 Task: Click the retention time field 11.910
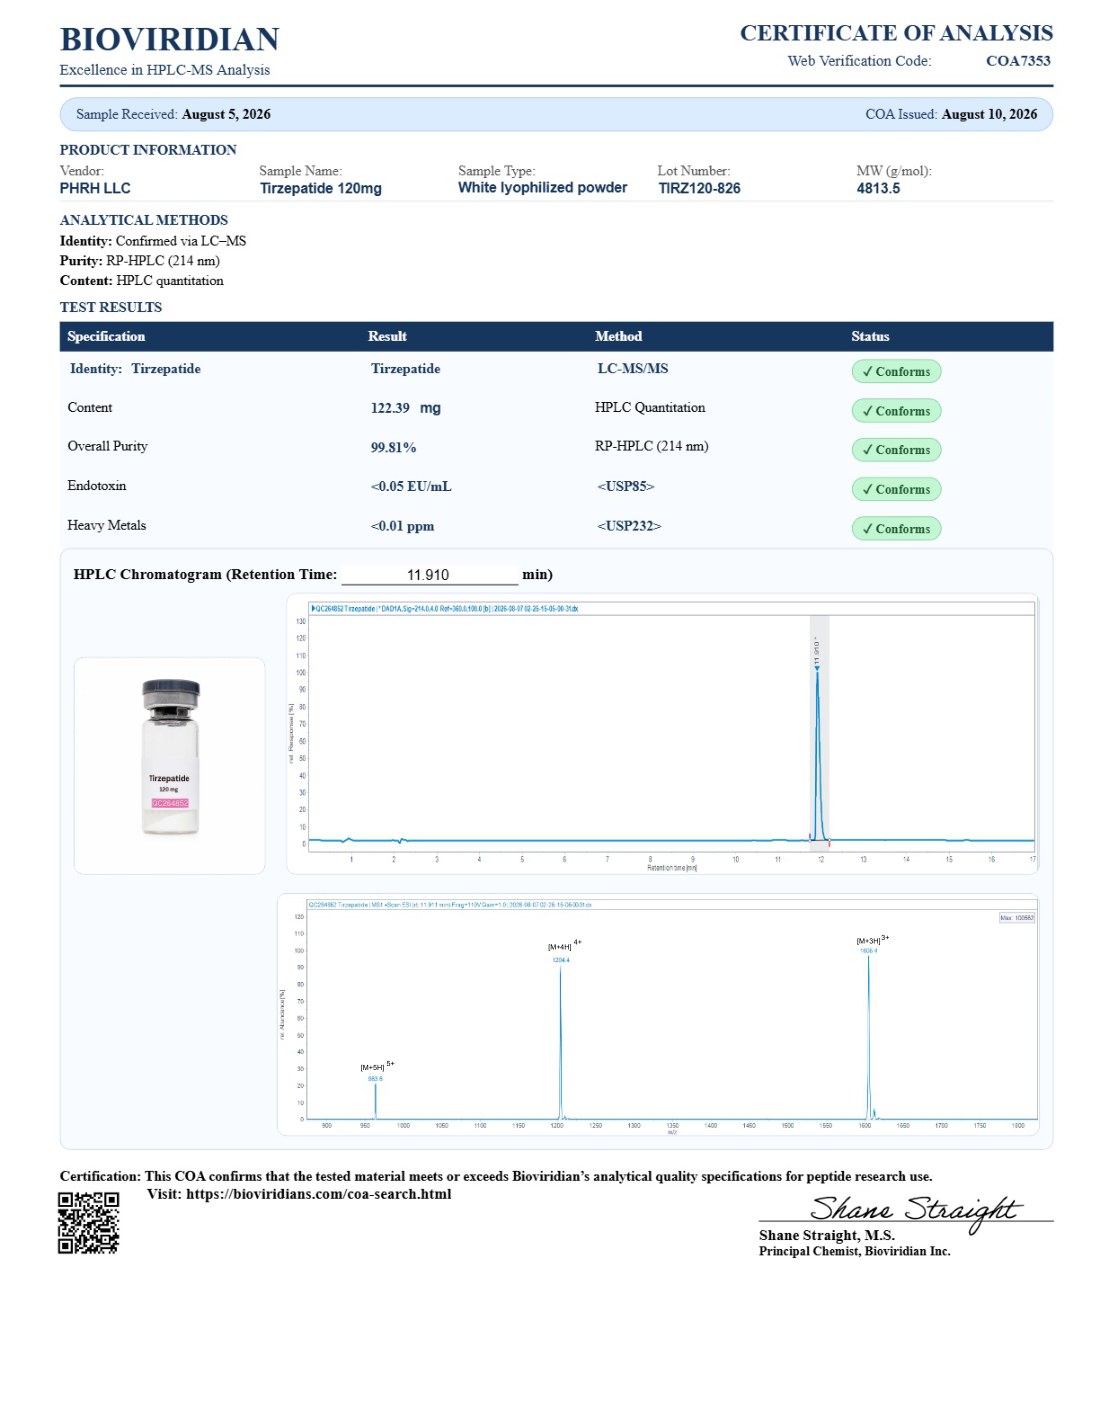tap(429, 575)
